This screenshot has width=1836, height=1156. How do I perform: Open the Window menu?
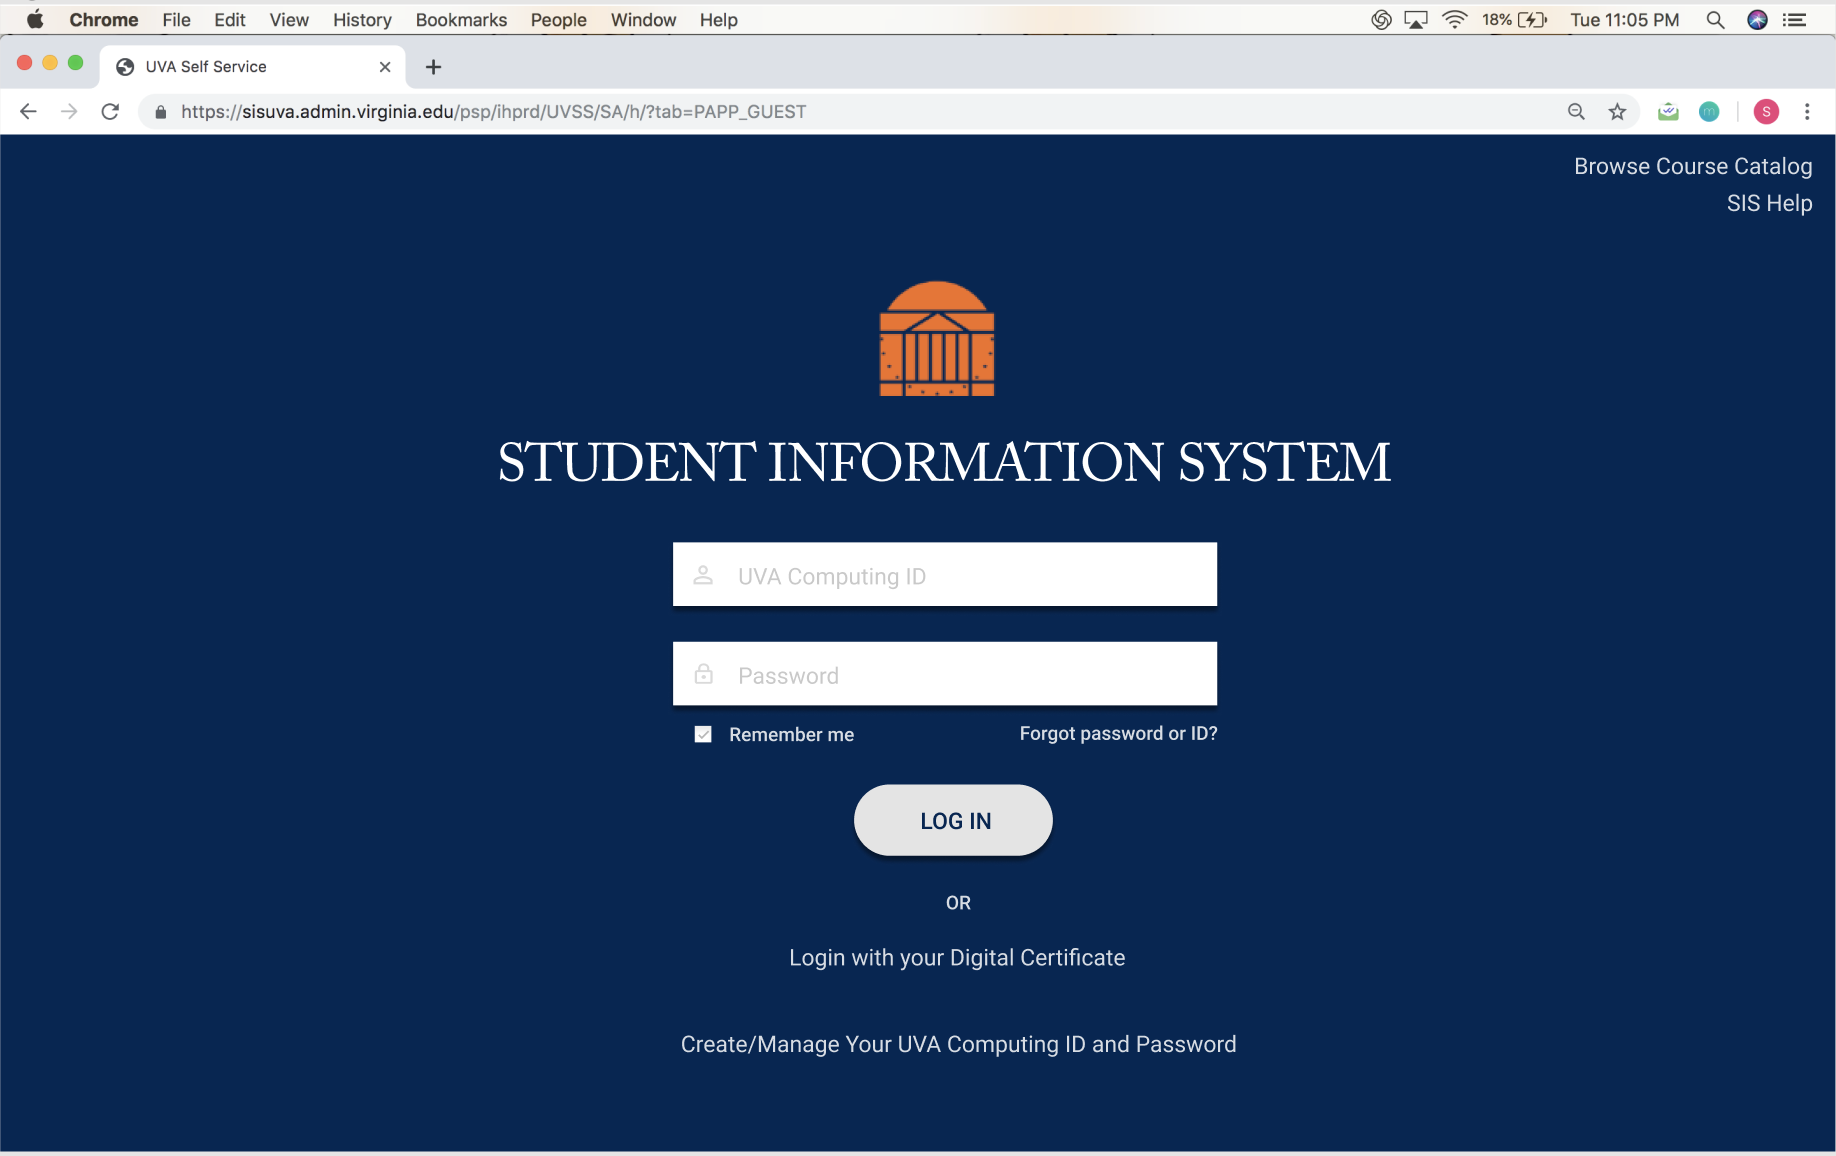pyautogui.click(x=643, y=20)
